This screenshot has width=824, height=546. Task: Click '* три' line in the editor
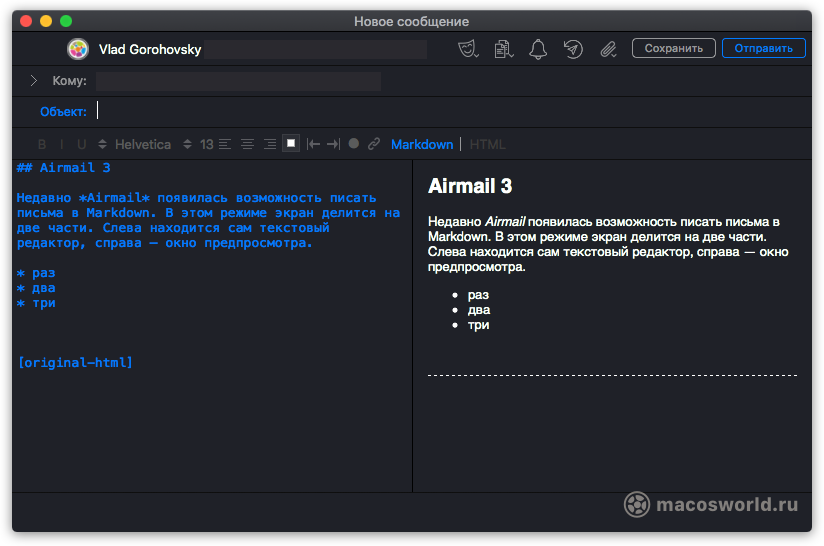[36, 303]
